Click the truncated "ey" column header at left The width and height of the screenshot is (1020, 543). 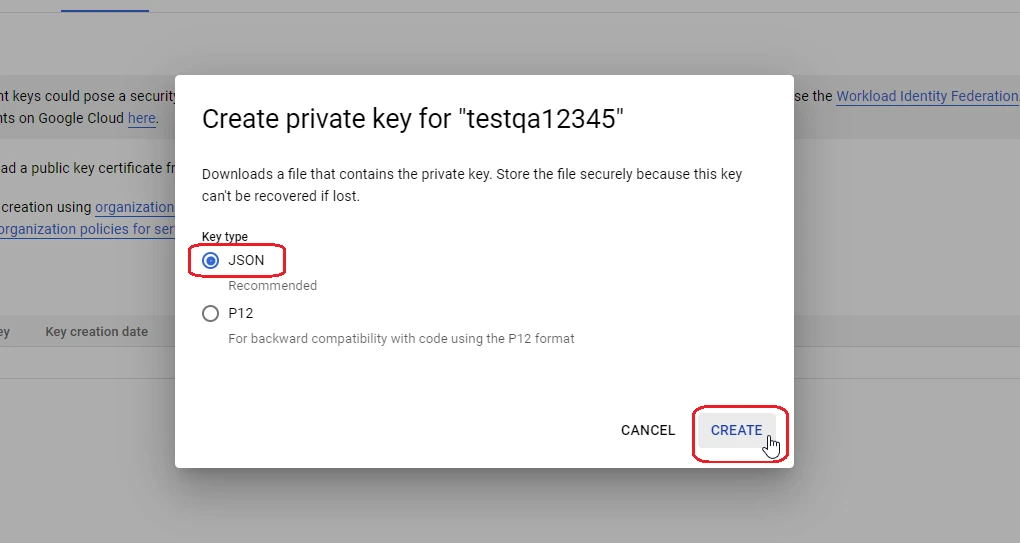(5, 332)
